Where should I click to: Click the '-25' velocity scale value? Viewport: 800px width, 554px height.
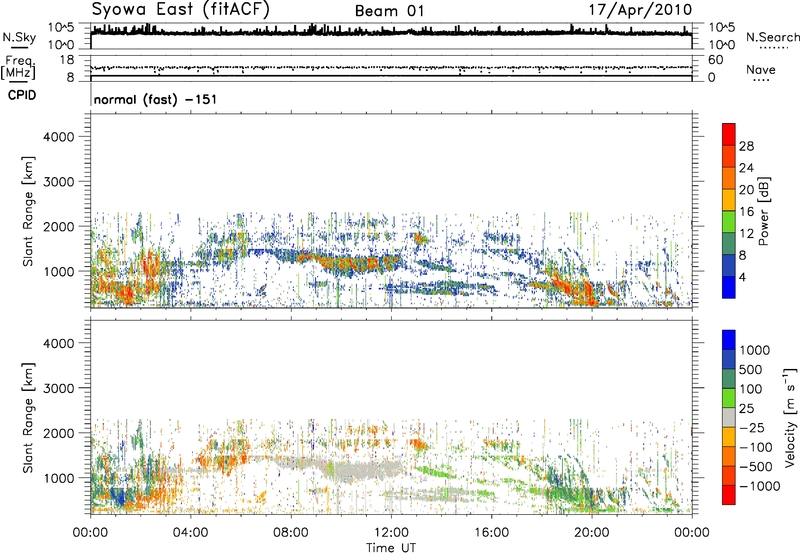click(751, 428)
